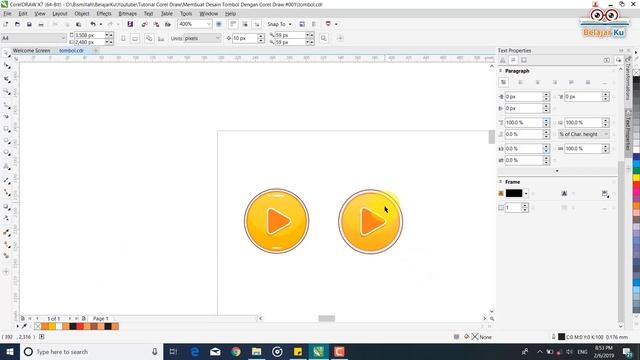Open the Undo history dropdown arrow

[x=101, y=24]
